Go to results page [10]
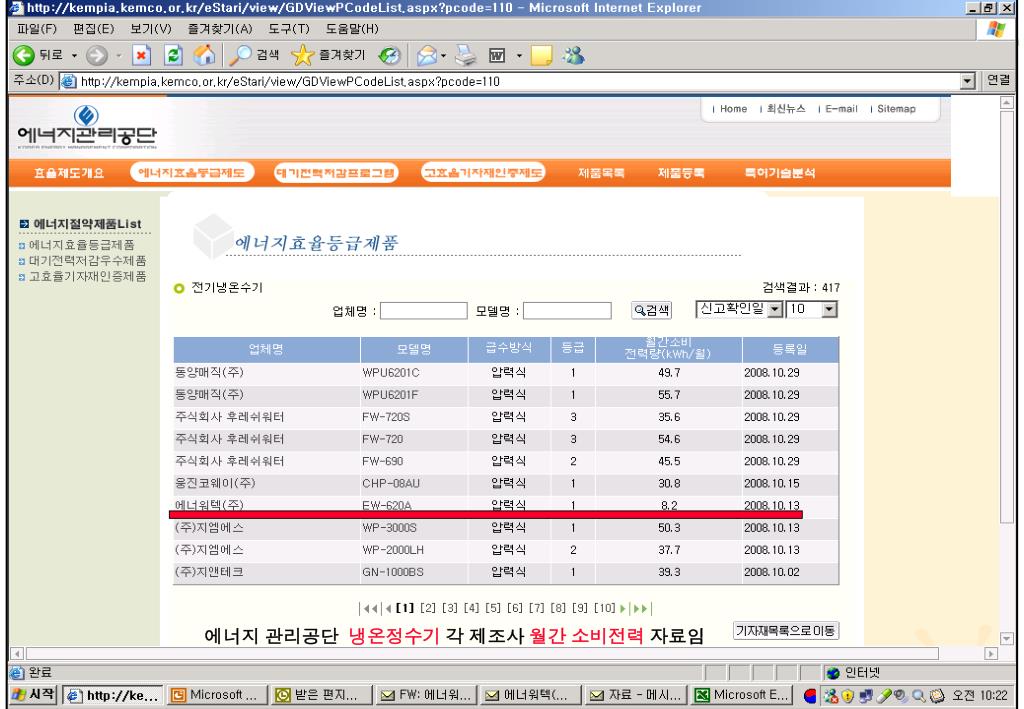 605,608
